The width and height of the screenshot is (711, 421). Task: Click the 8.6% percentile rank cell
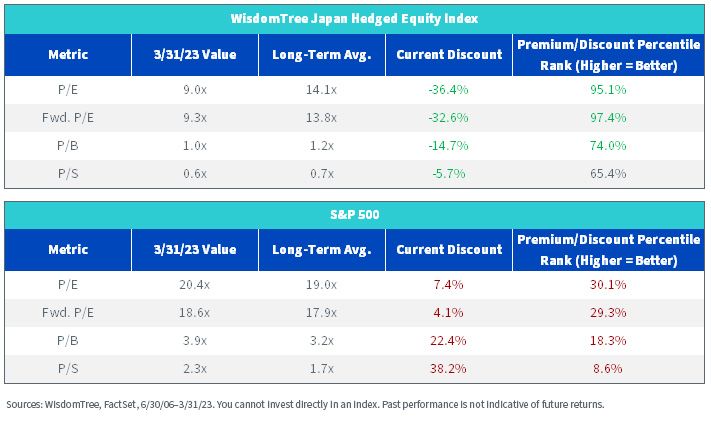(608, 369)
